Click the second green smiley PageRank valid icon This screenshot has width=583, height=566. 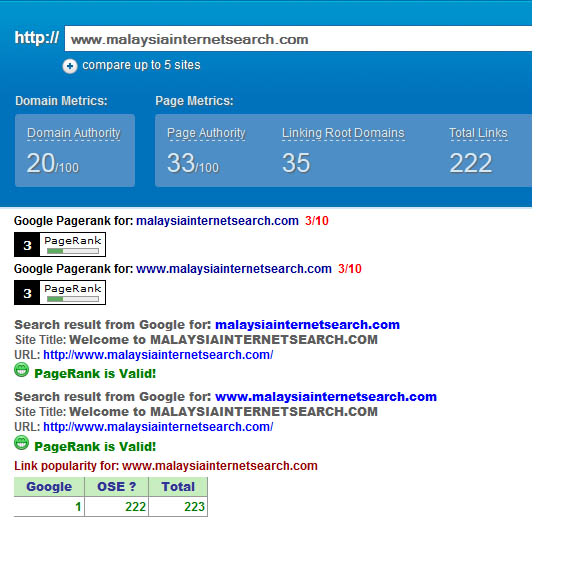22,443
